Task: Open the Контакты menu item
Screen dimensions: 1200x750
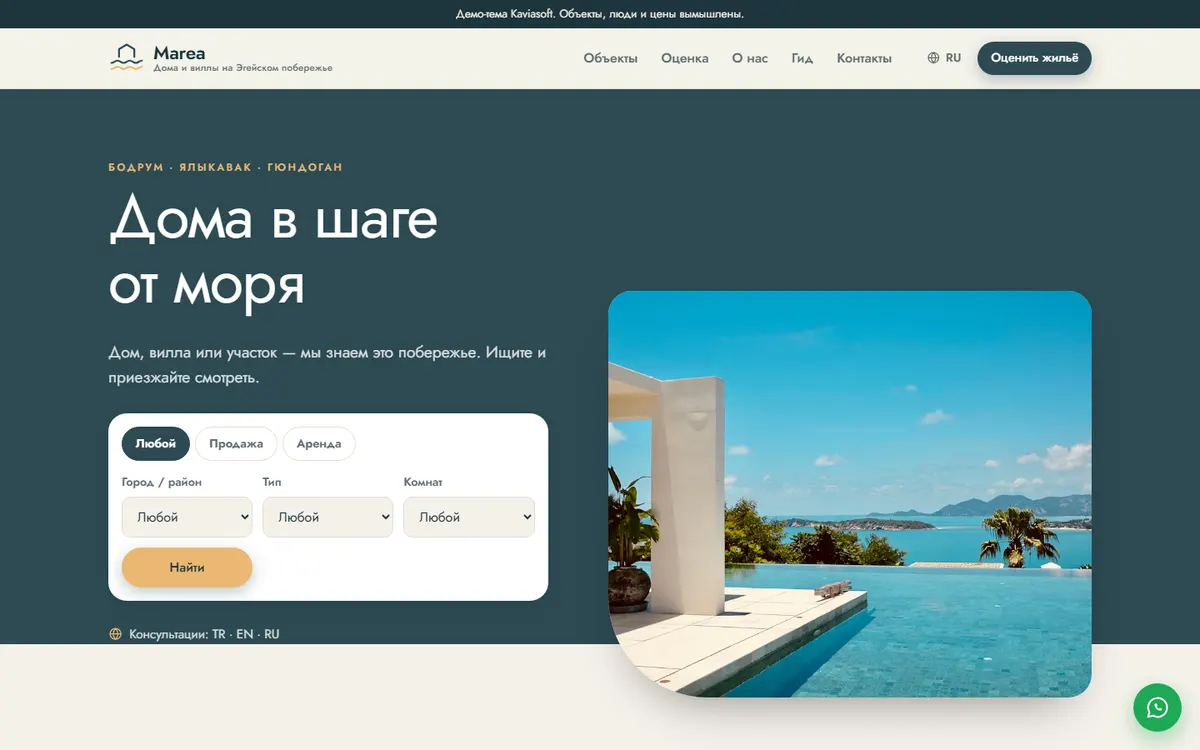Action: point(864,58)
